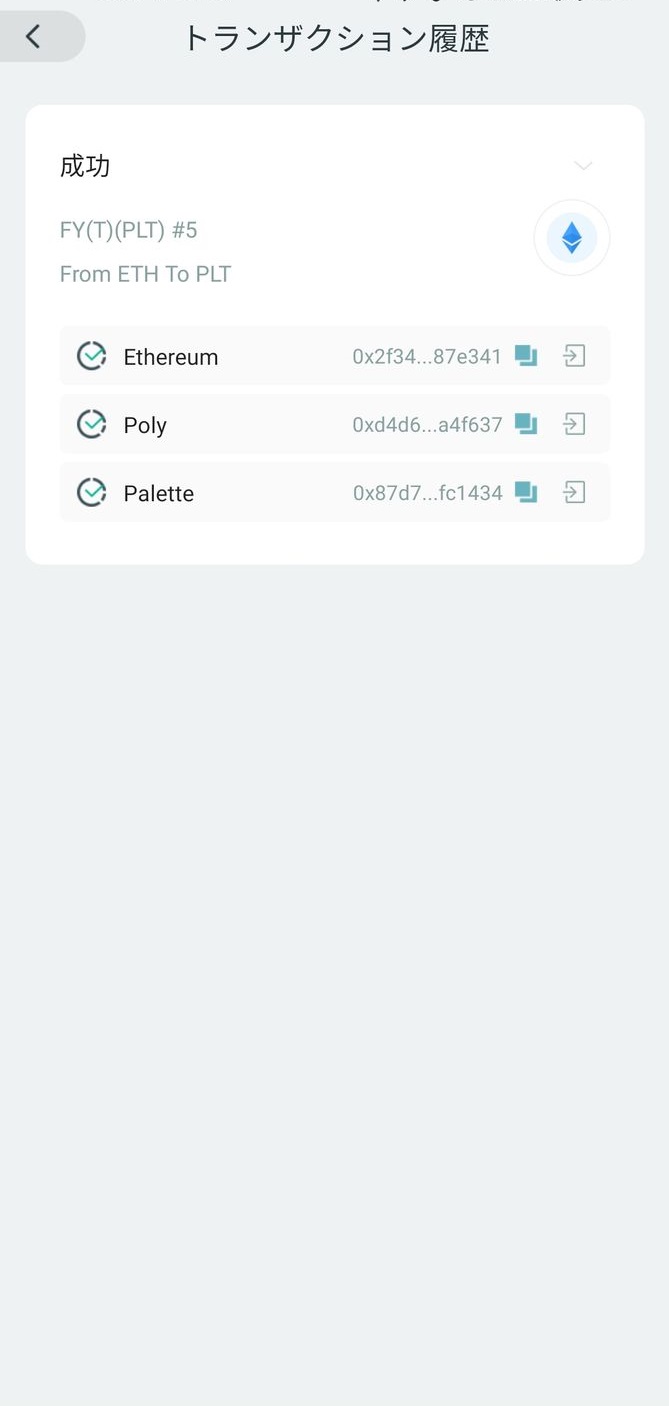
Task: Collapse the 成功 transaction details
Action: 583,166
